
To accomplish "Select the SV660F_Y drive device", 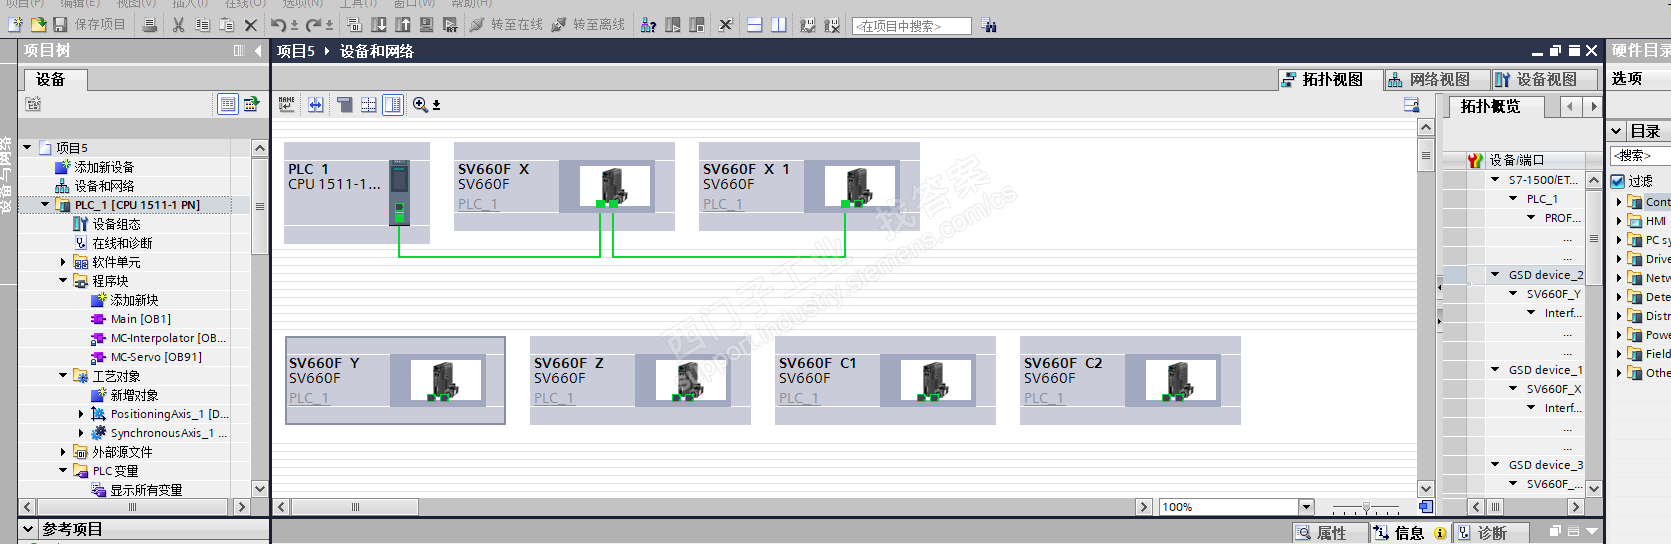I will point(395,380).
